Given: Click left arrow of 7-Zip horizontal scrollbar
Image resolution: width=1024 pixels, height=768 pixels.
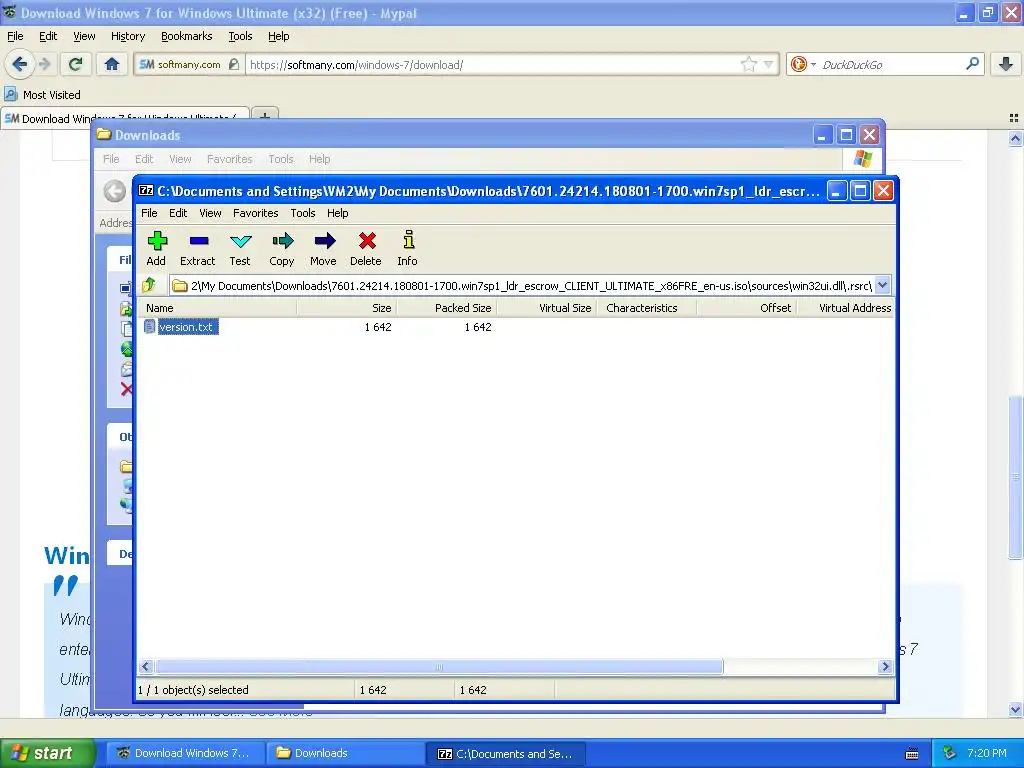Looking at the screenshot, I should [146, 667].
